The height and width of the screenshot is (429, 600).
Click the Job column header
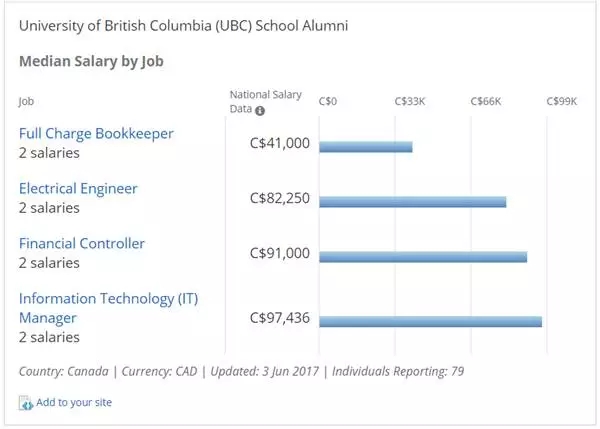(x=25, y=101)
